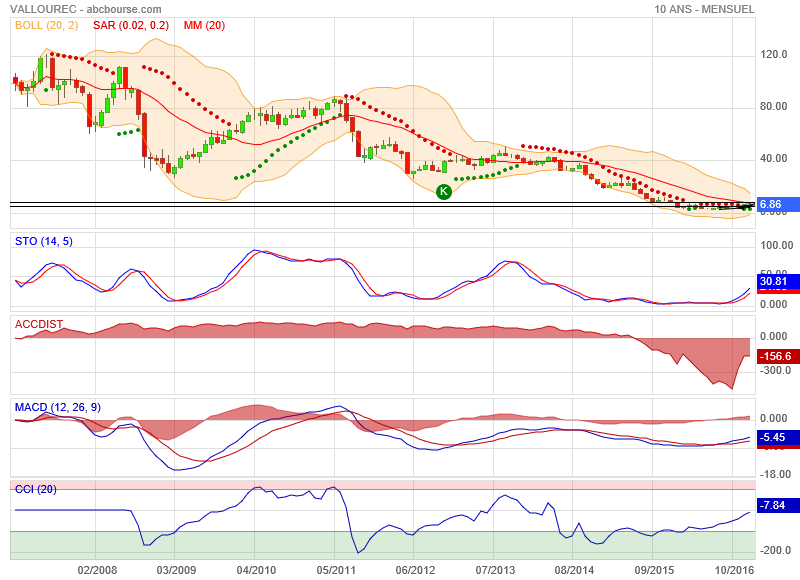Click the -300.0 ACCDIST axis label
This screenshot has height=580, width=800.
point(776,370)
